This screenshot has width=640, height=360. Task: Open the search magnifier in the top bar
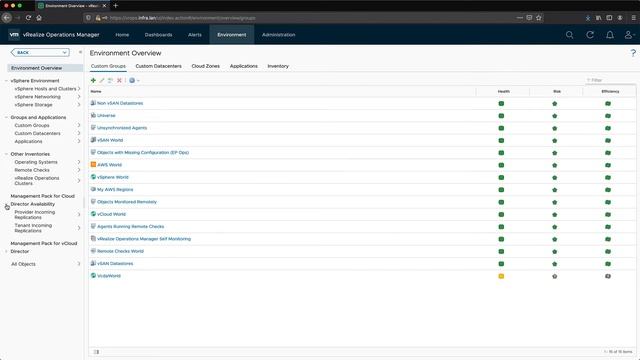coord(569,35)
